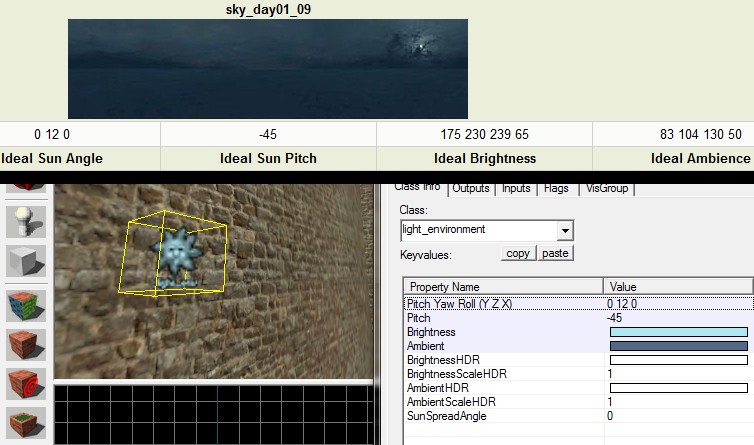
Task: Click the sky_day01_09 skybox preview image
Action: (x=268, y=69)
